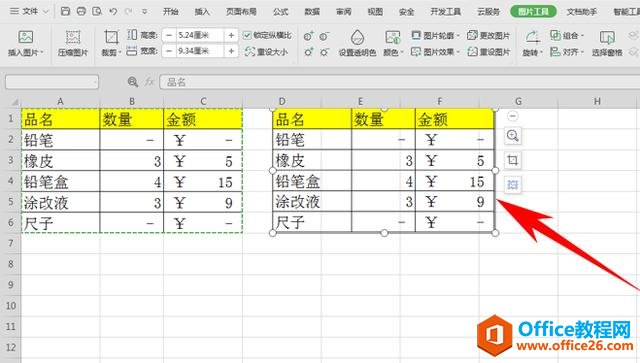Image resolution: width=640 pixels, height=363 pixels.
Task: Increase picture width with plus button
Action: [231, 51]
